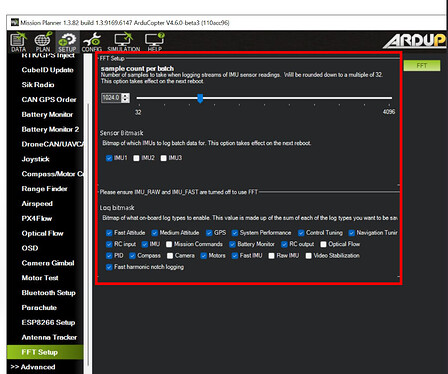Click the Mission Planner title bar icon

coord(15,22)
